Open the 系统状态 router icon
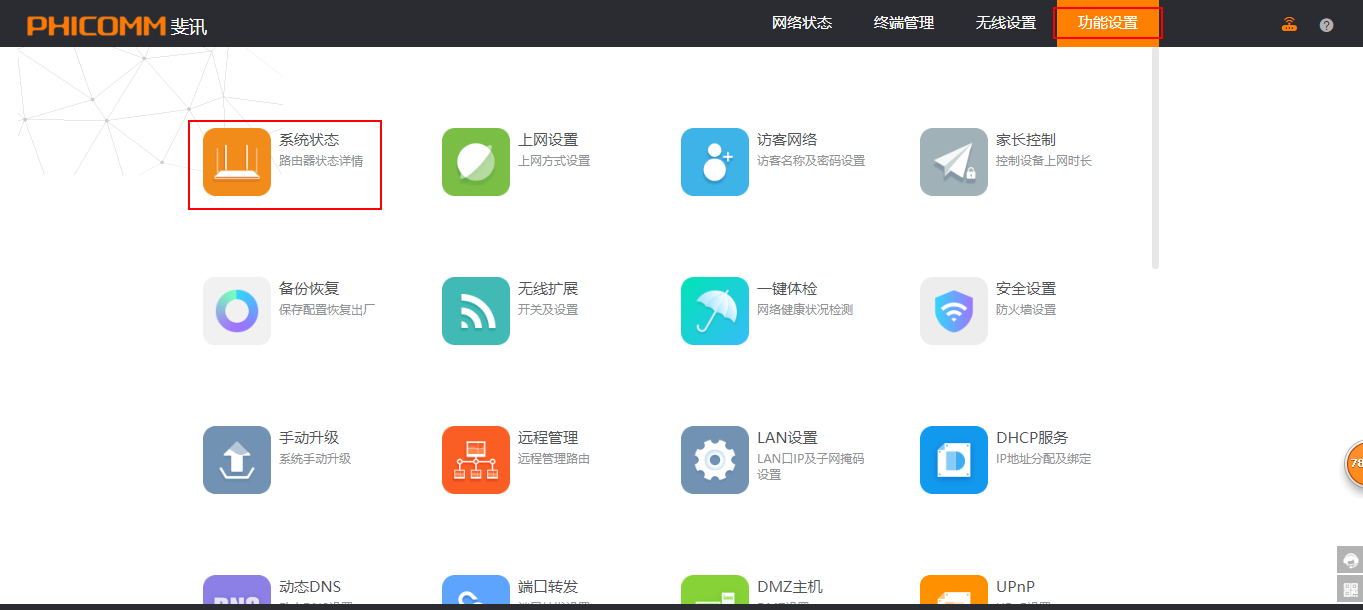Image resolution: width=1363 pixels, height=610 pixels. [237, 162]
